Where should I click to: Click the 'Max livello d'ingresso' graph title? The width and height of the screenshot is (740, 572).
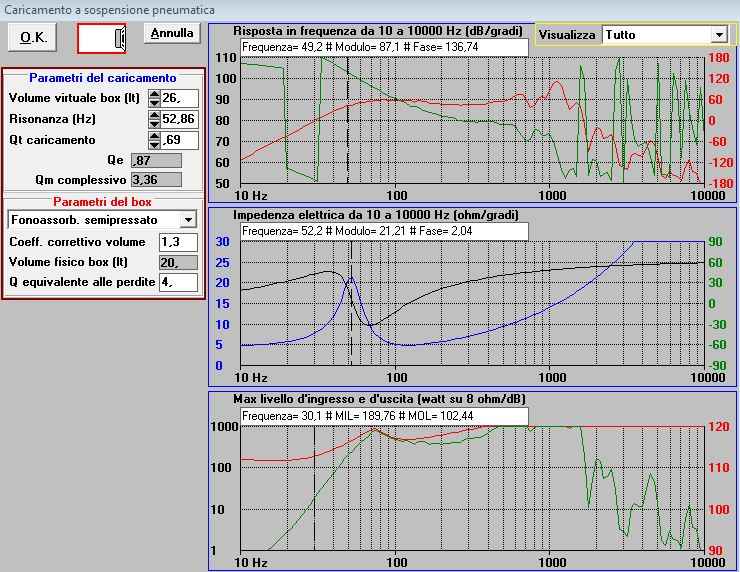coord(379,399)
